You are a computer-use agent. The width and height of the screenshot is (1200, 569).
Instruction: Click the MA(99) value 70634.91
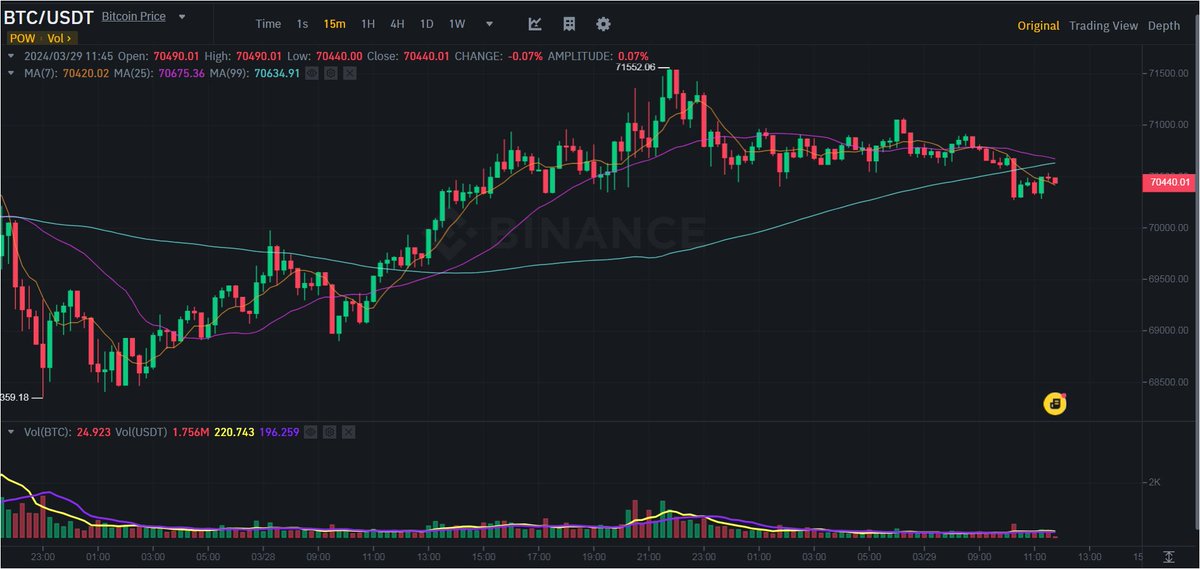pos(279,73)
